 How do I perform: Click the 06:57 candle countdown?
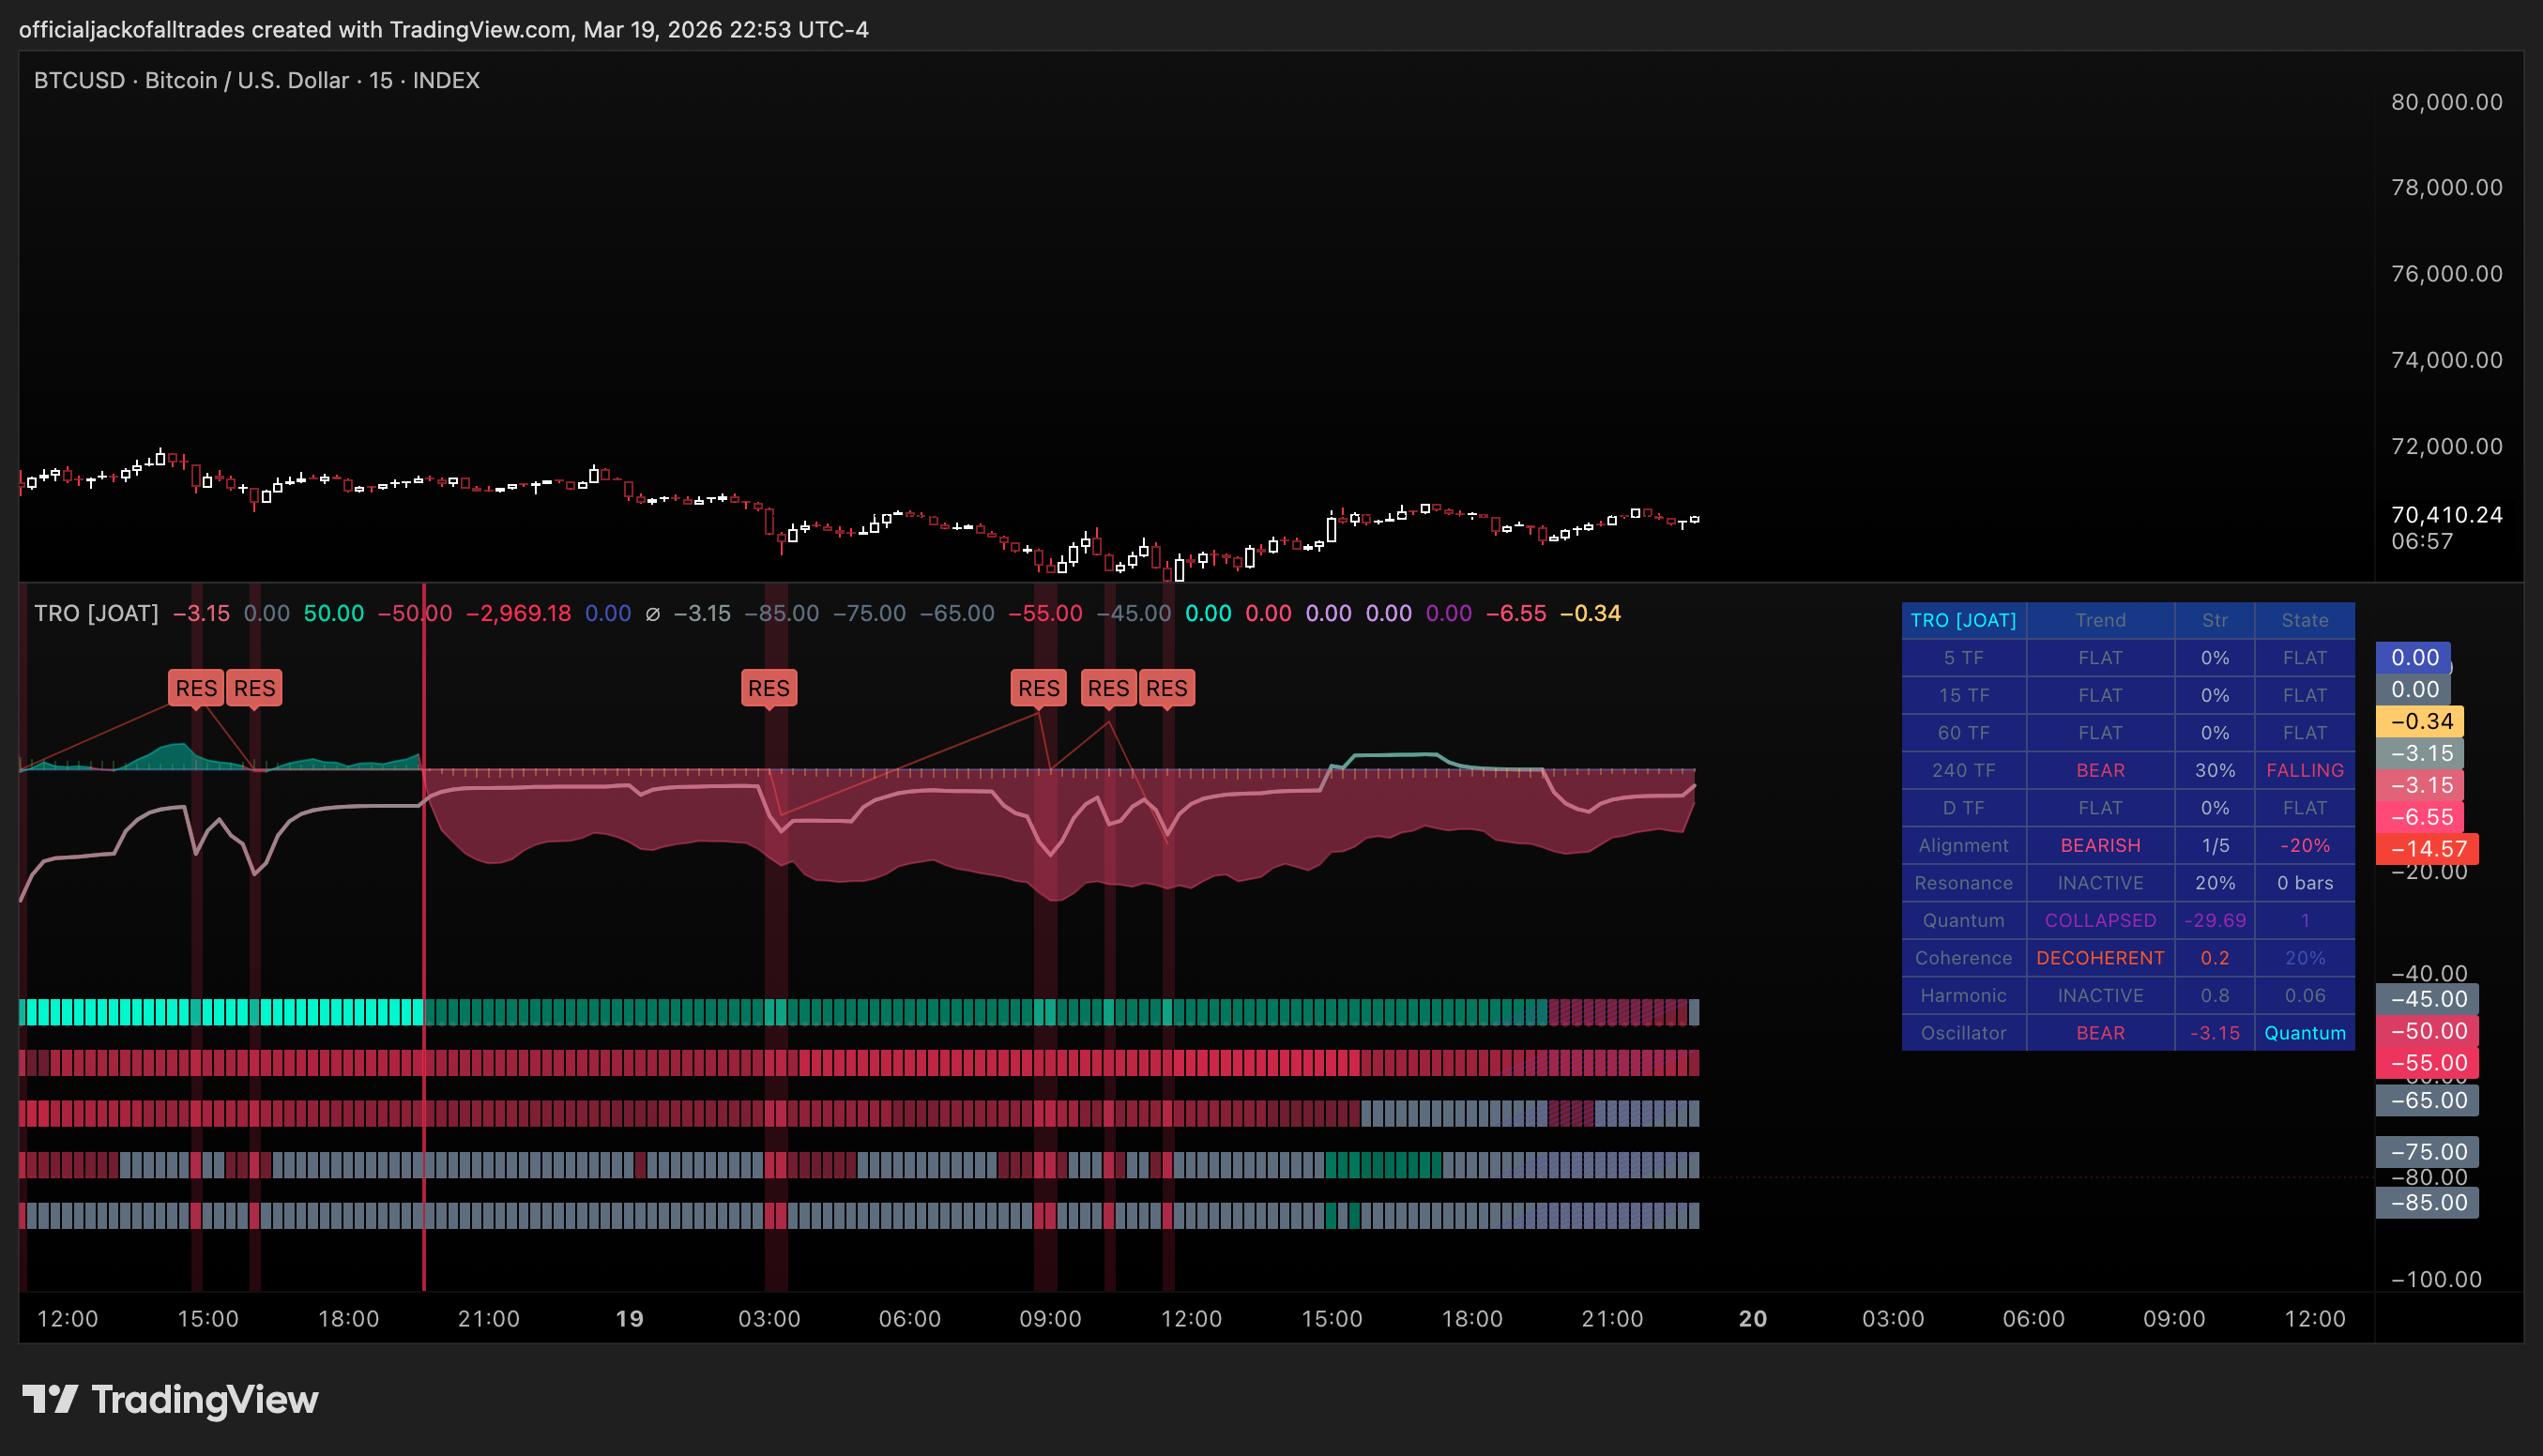point(2421,542)
